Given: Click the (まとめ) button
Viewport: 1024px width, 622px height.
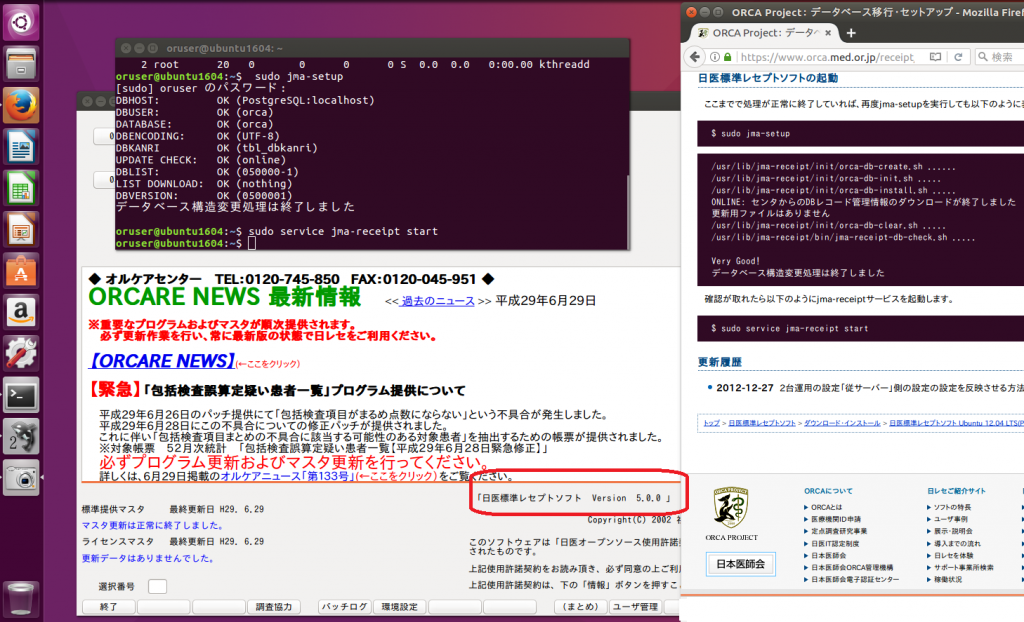Looking at the screenshot, I should [580, 607].
